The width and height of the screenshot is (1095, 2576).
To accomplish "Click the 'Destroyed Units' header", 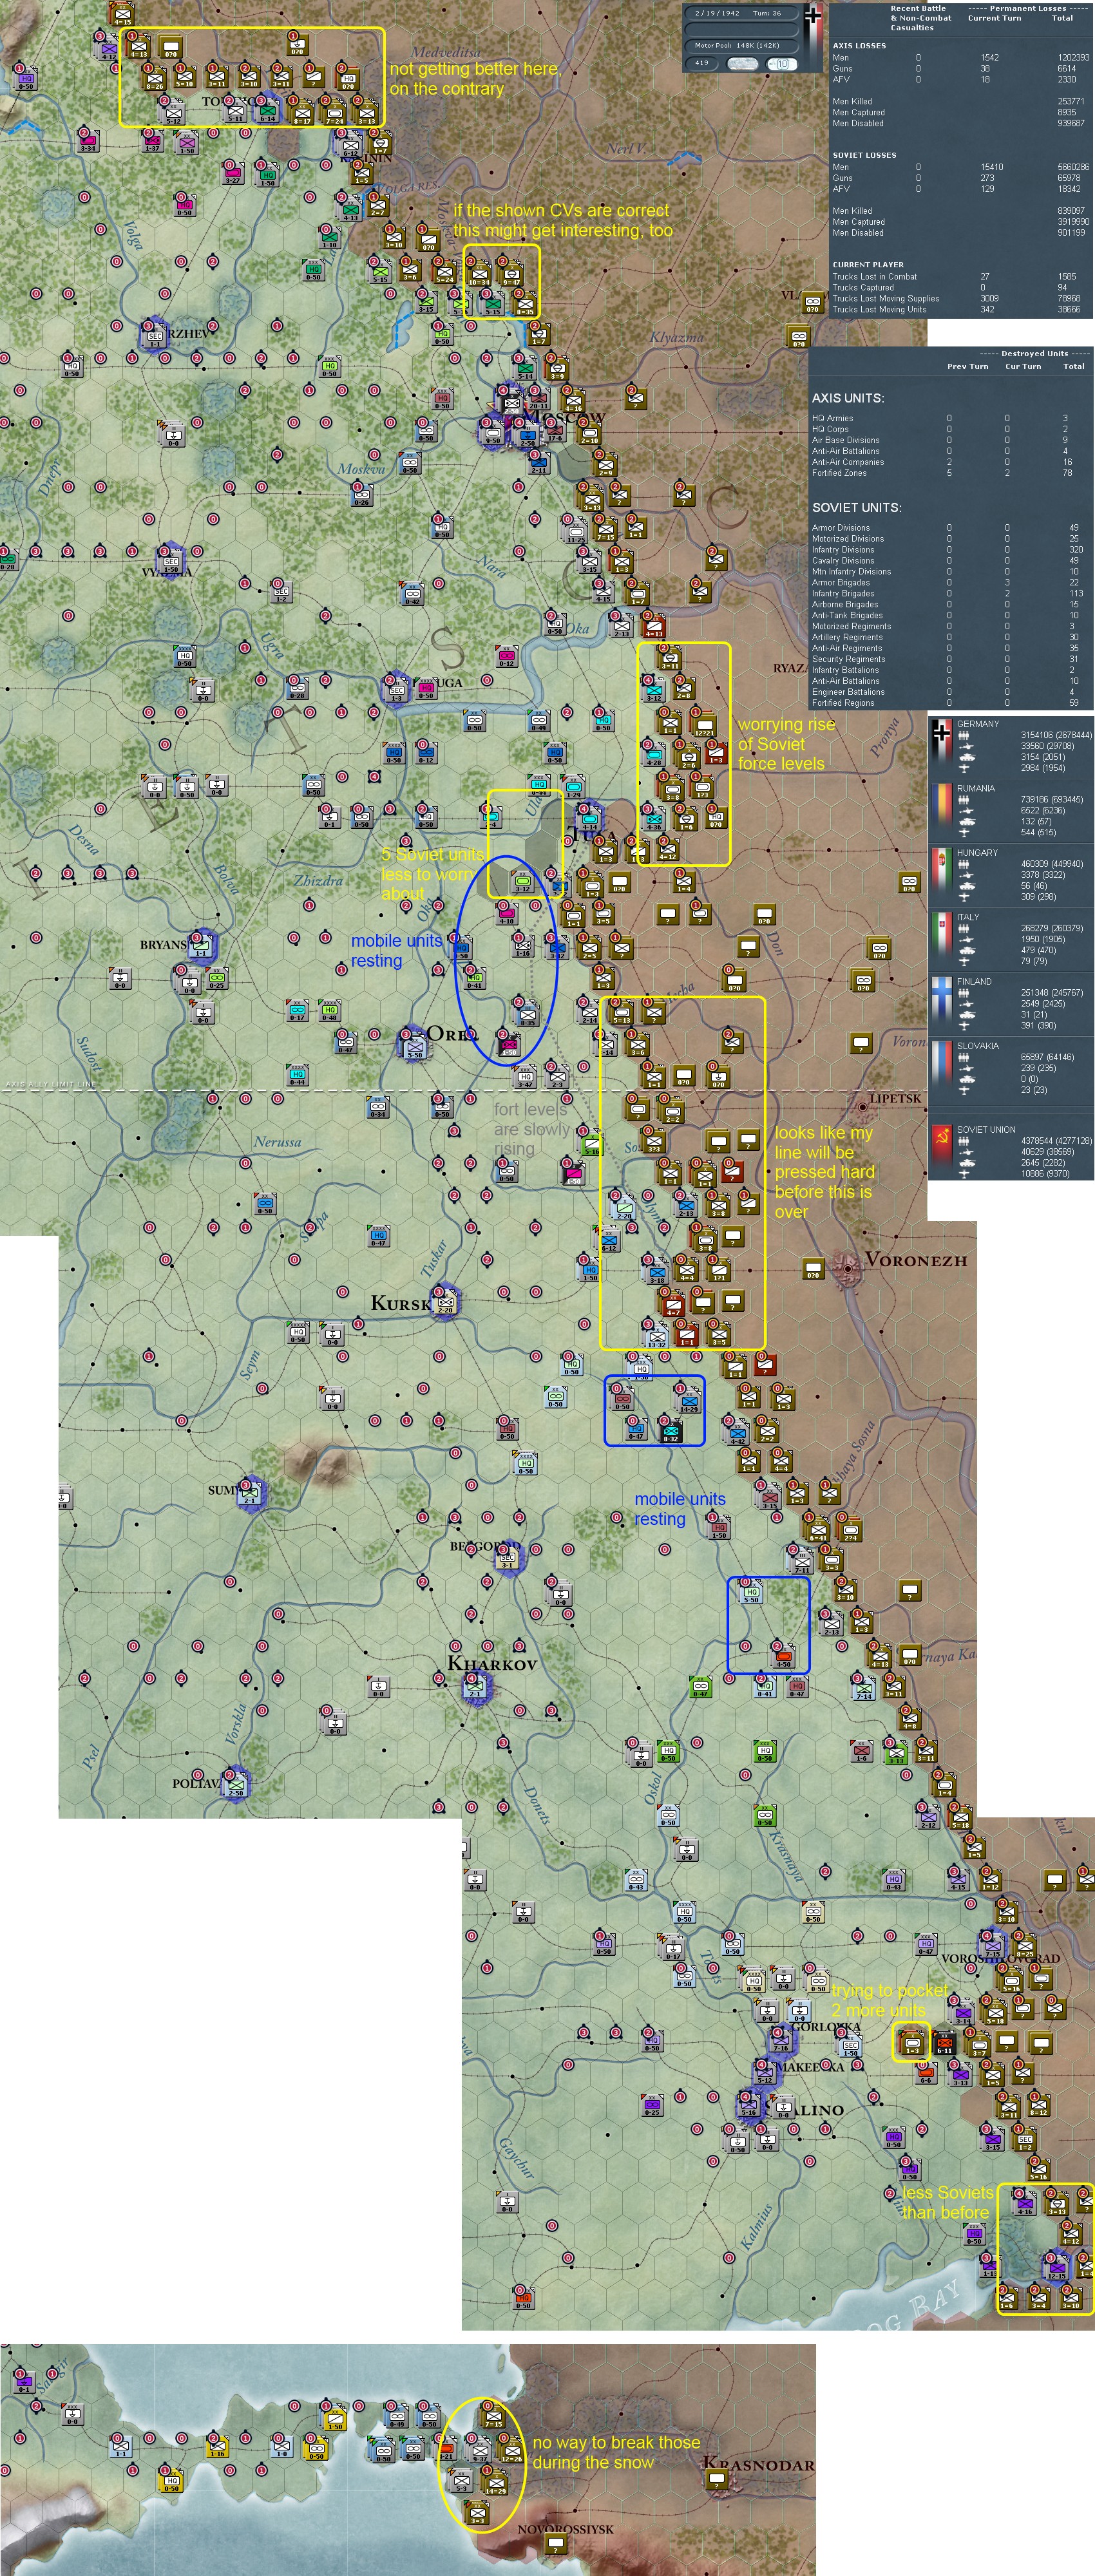I will tap(1034, 353).
